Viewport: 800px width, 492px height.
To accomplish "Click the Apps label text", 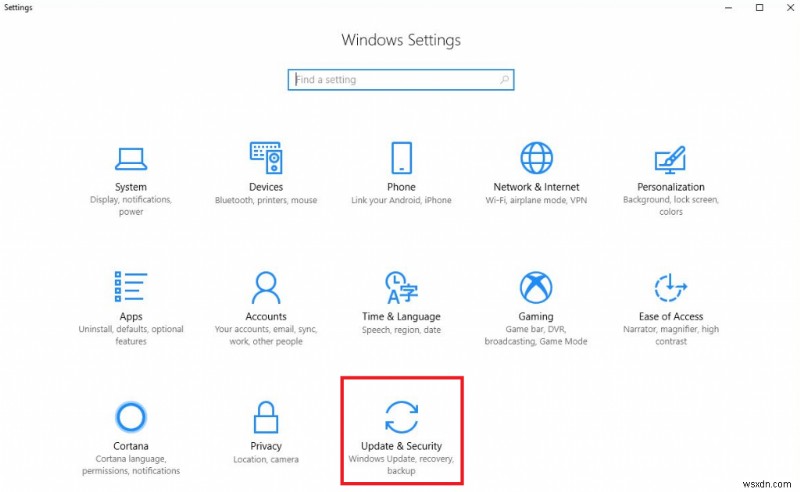I will [131, 316].
